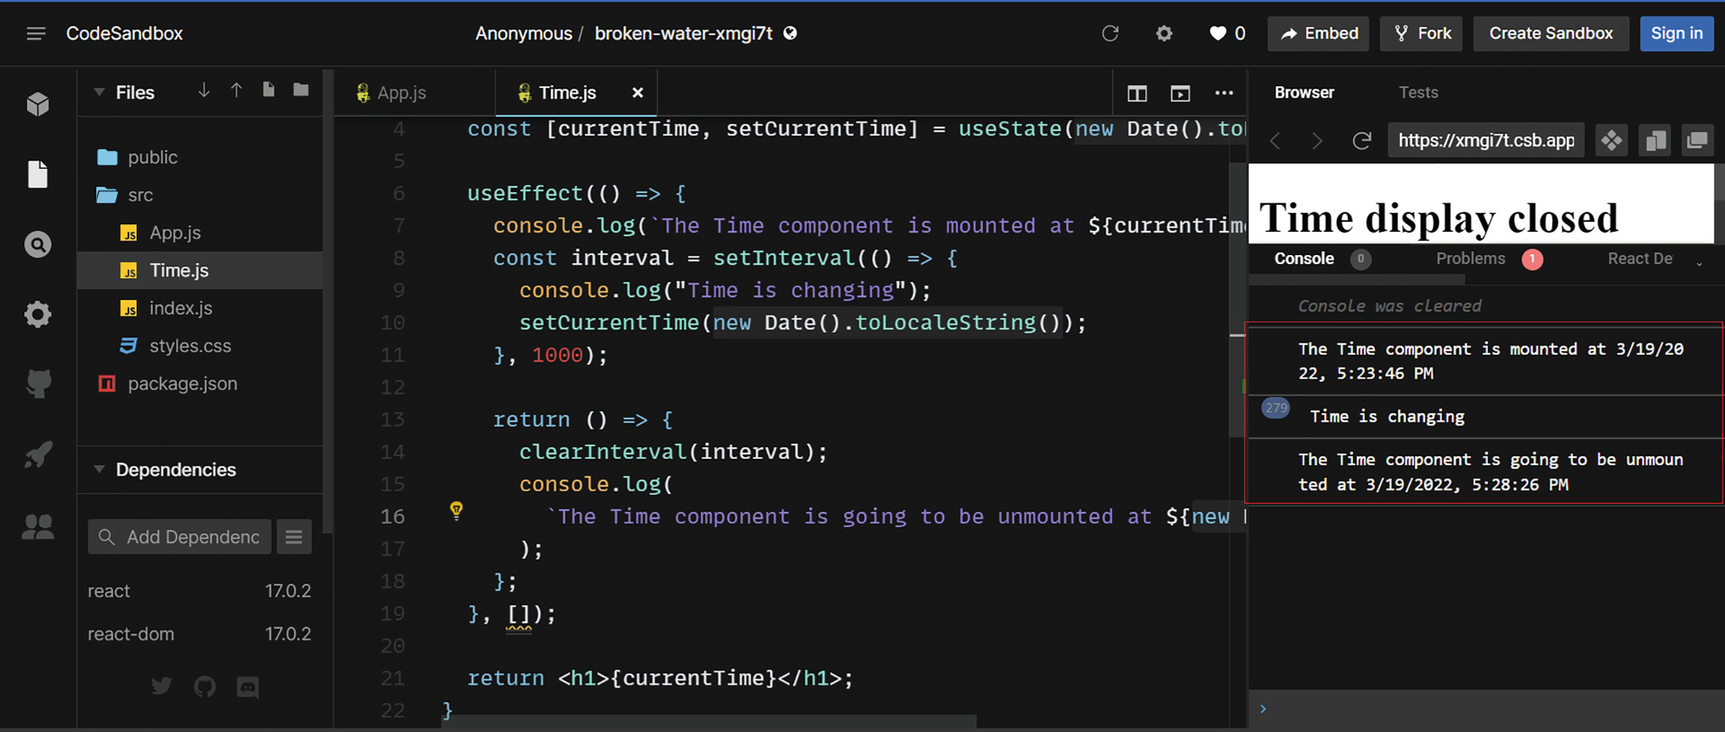1725x732 pixels.
Task: Expand the public folder
Action: 152,157
